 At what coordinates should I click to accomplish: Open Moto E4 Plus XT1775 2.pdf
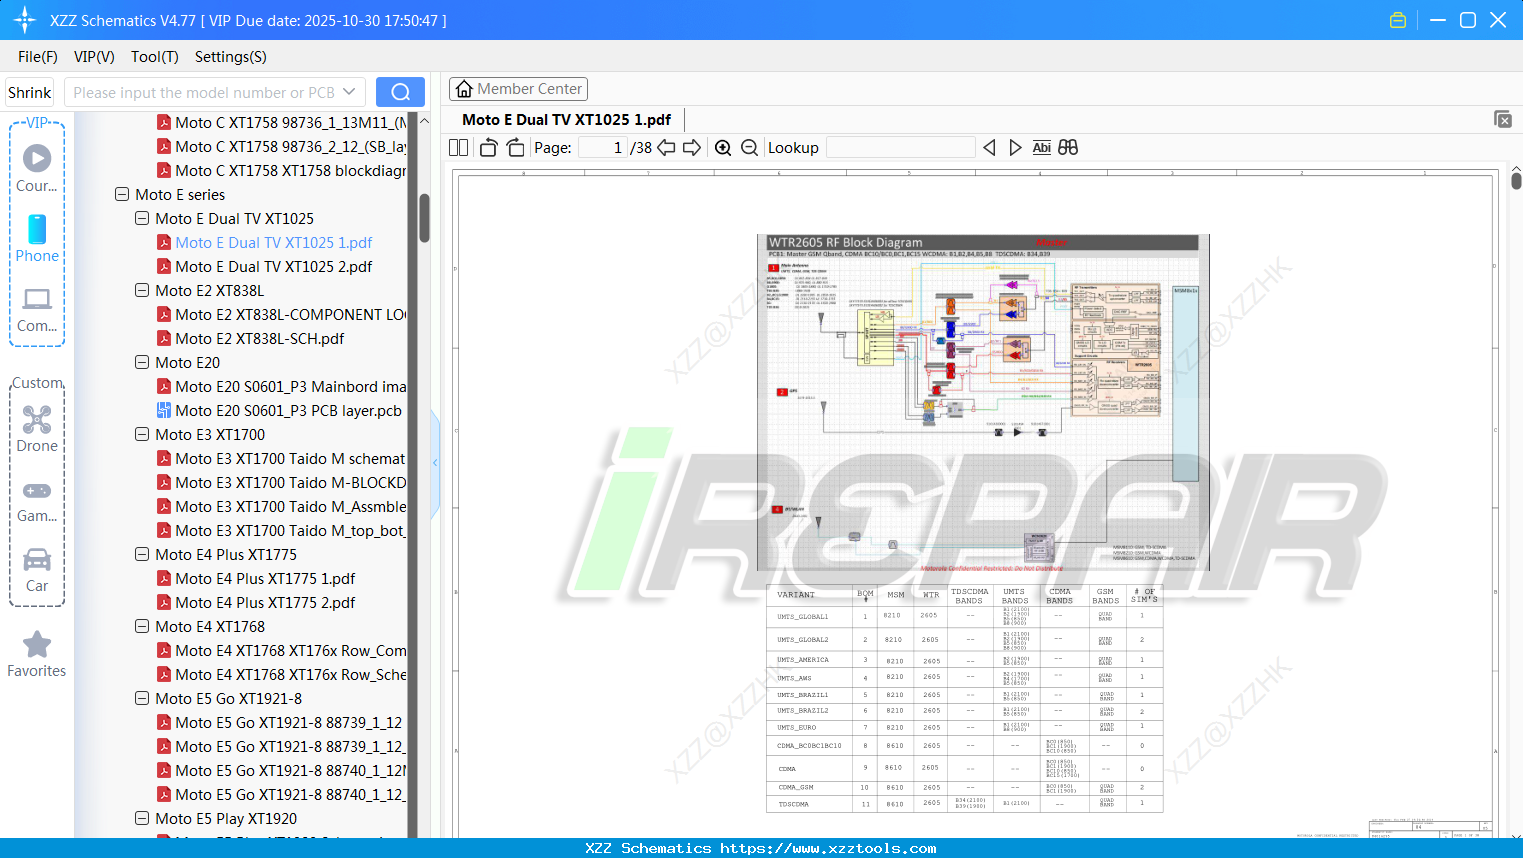click(265, 602)
